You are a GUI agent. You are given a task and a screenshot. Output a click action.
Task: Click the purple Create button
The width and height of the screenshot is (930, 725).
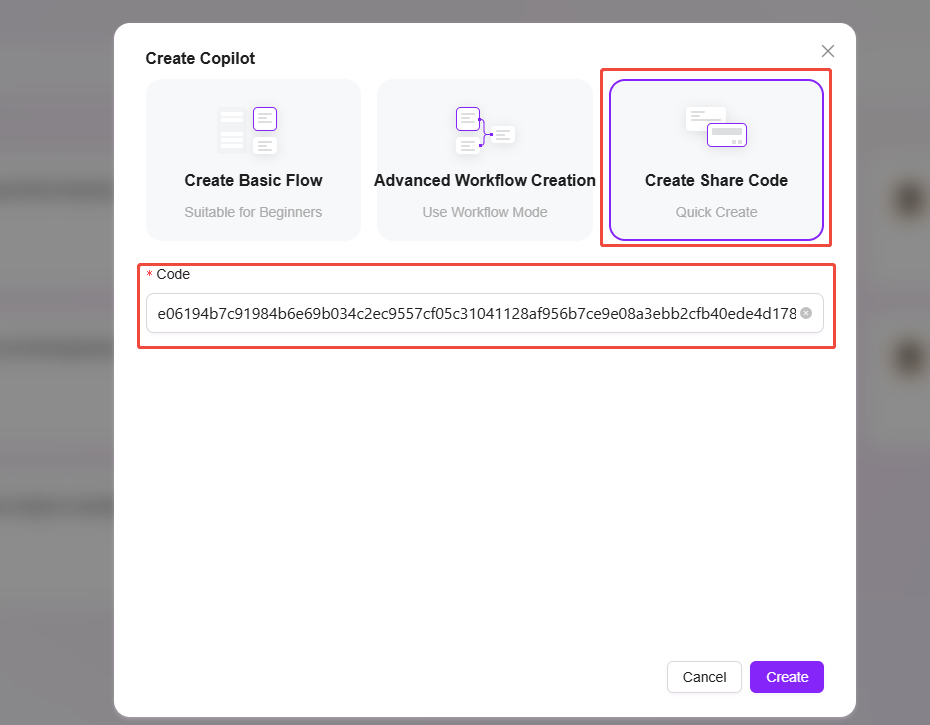[x=787, y=677]
